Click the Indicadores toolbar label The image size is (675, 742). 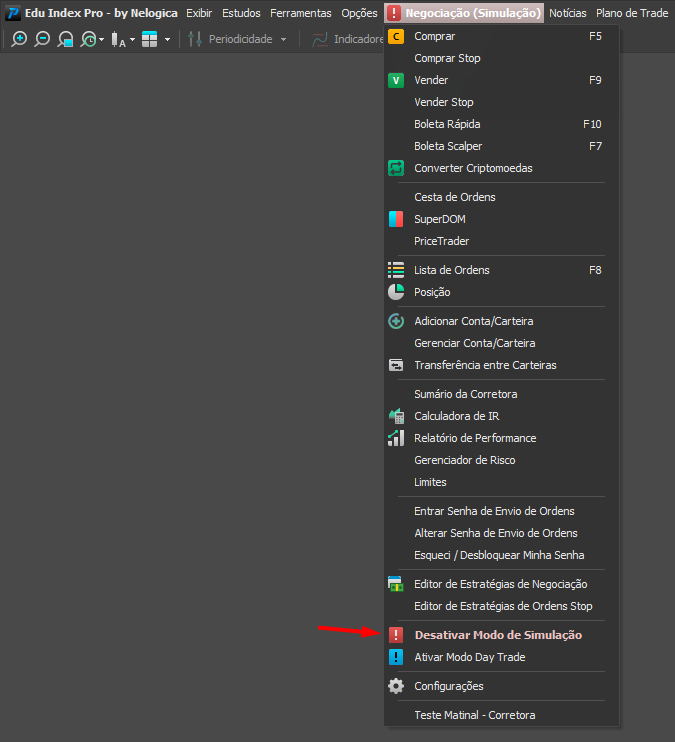[358, 39]
